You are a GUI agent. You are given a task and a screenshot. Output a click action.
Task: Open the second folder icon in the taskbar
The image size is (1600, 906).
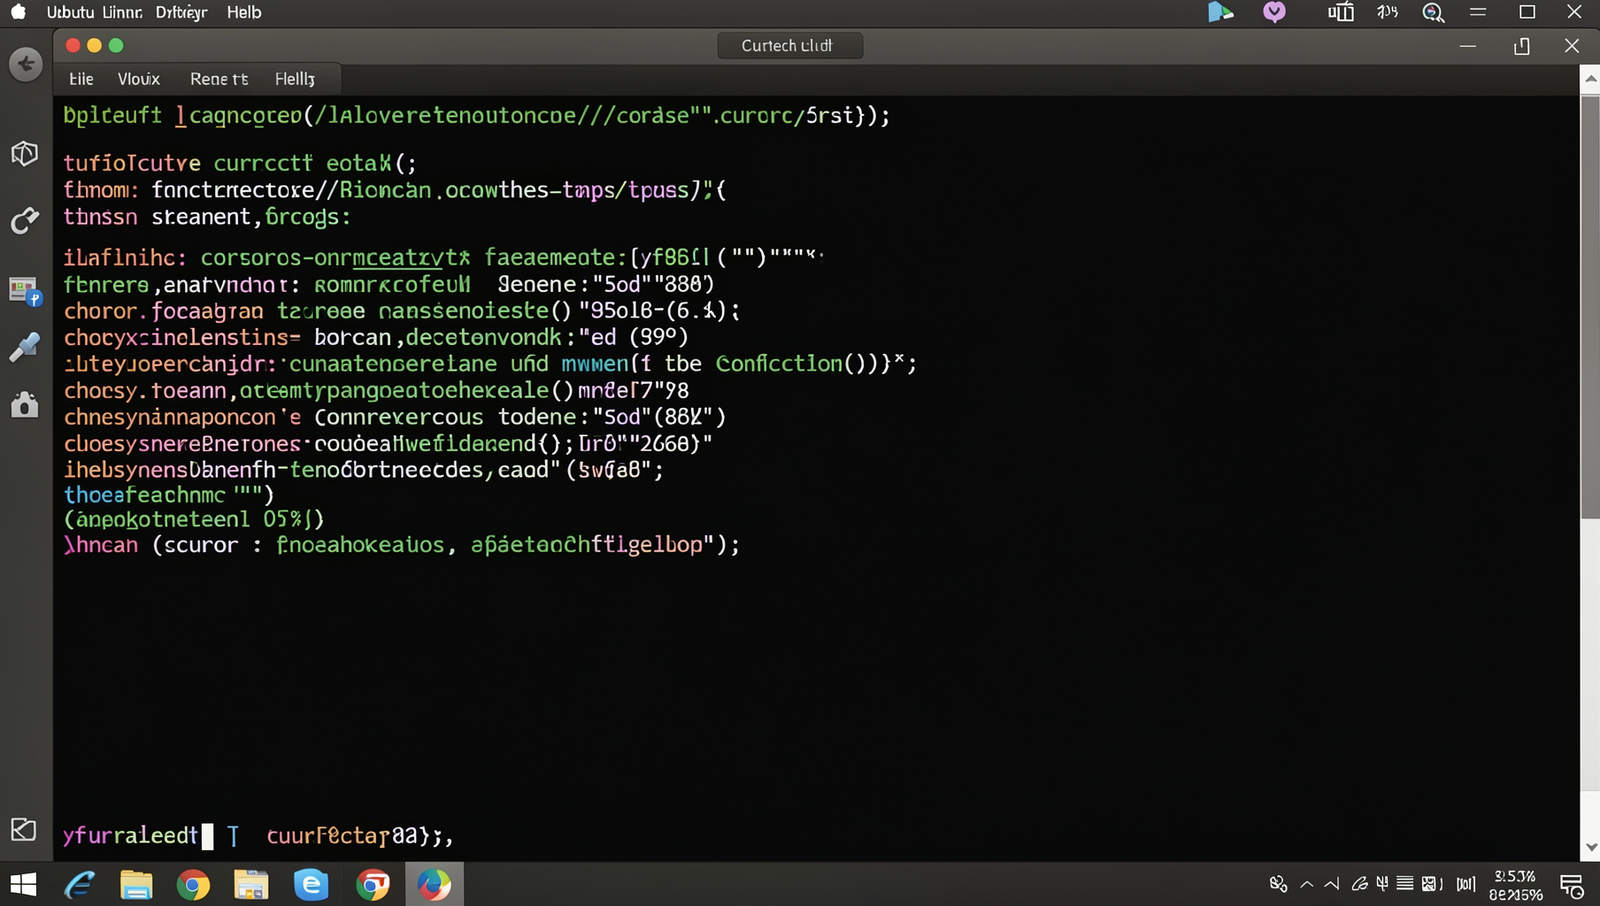tap(251, 885)
